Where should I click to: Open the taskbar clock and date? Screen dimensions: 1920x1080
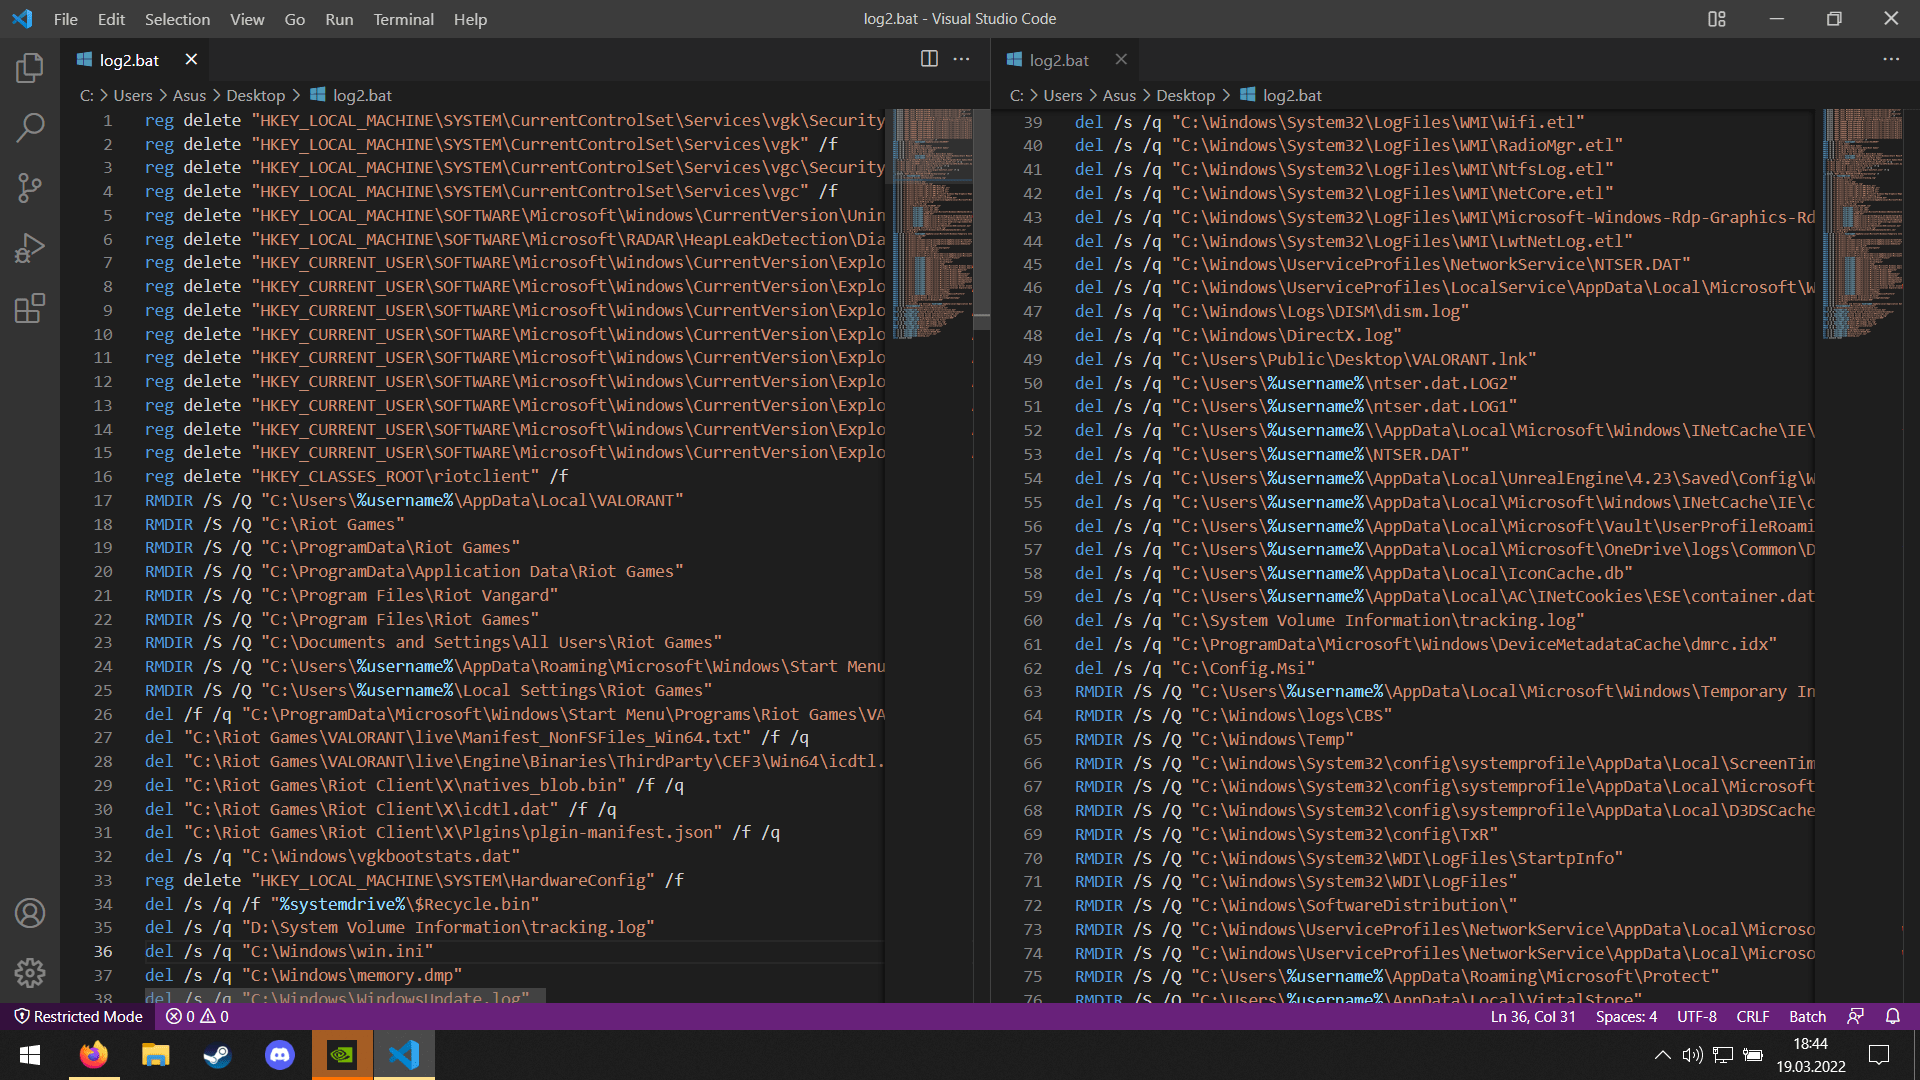click(x=1811, y=1055)
